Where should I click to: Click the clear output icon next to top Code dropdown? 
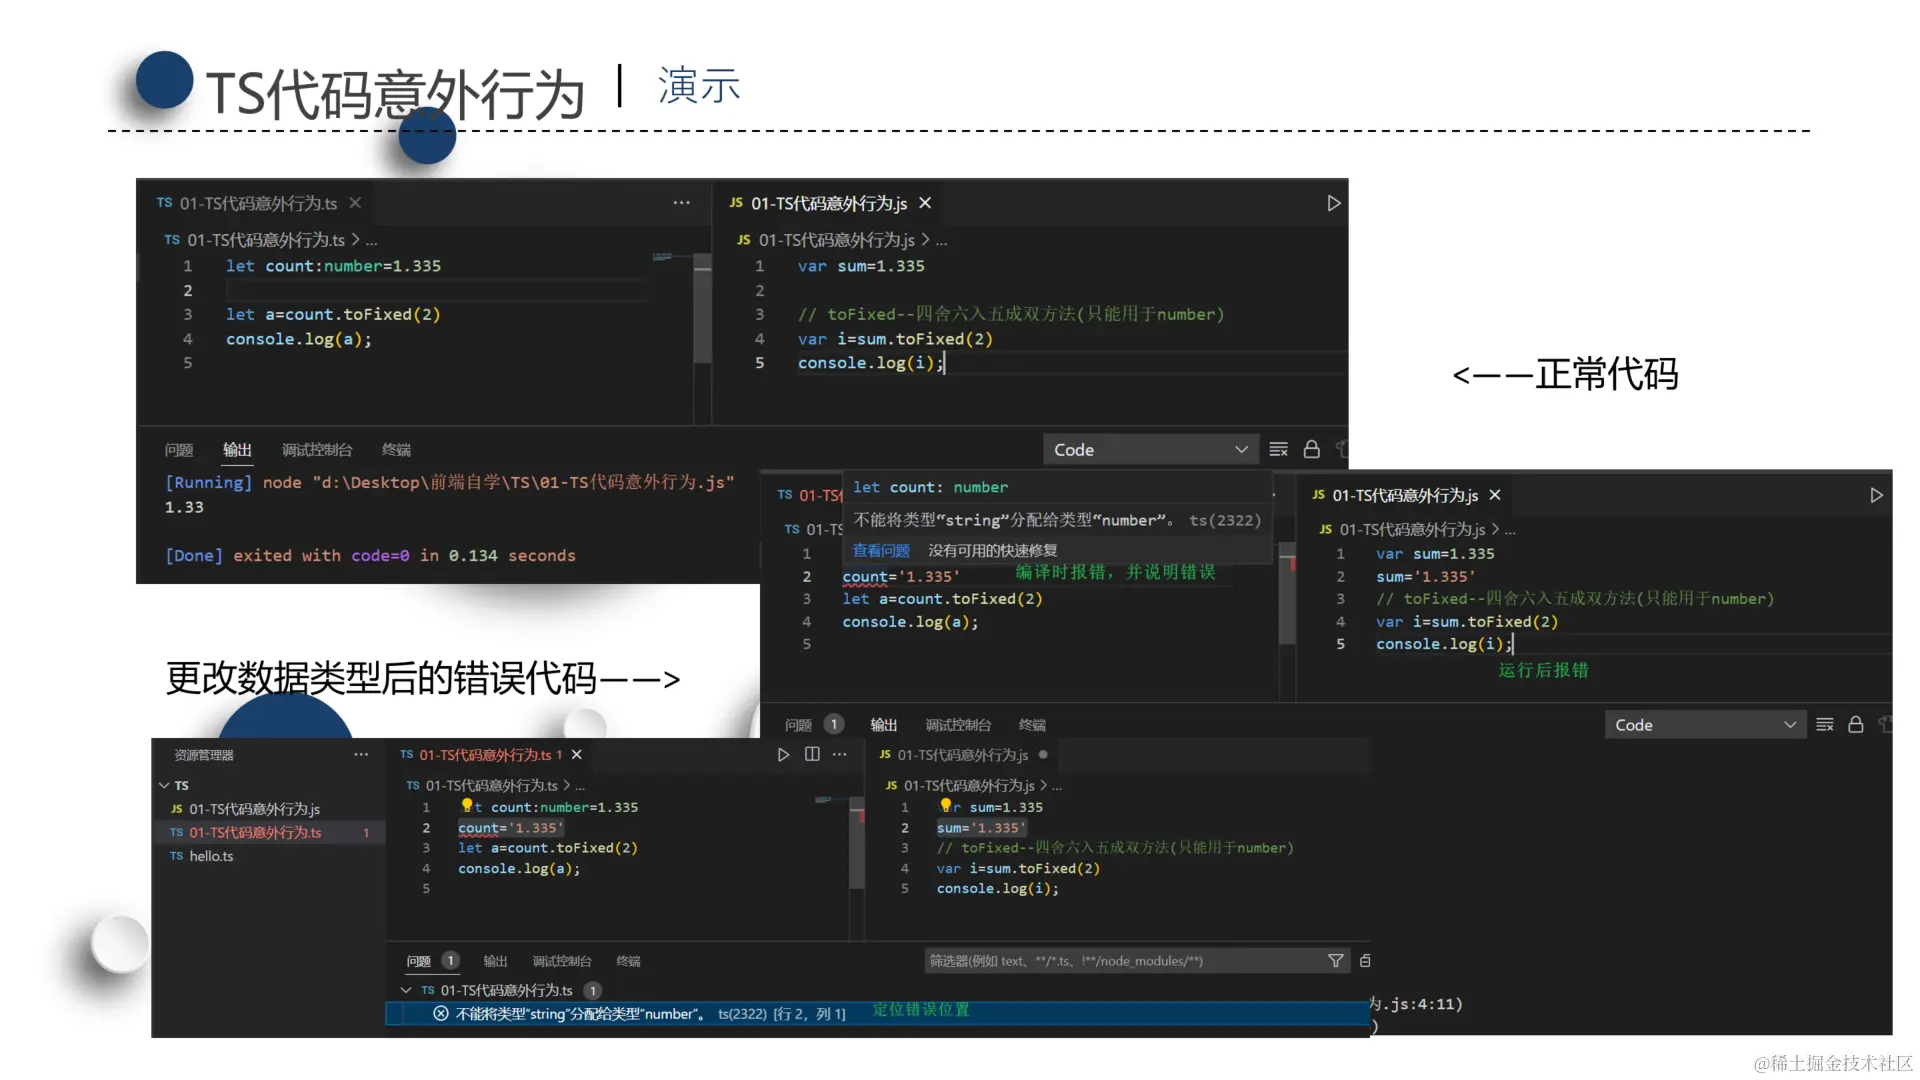[x=1278, y=450]
